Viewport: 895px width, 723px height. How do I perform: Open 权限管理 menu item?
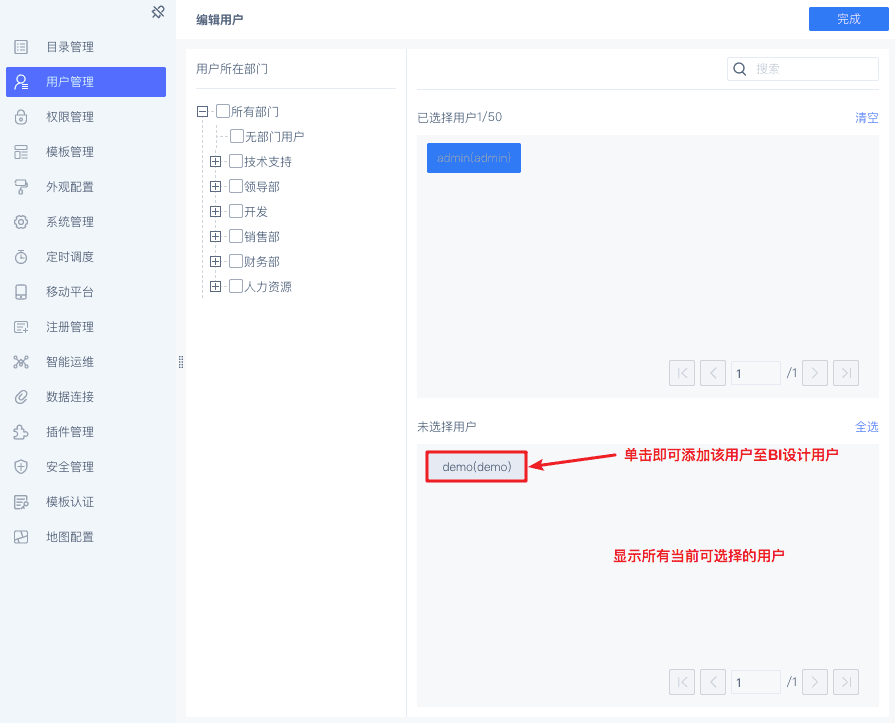pos(86,117)
